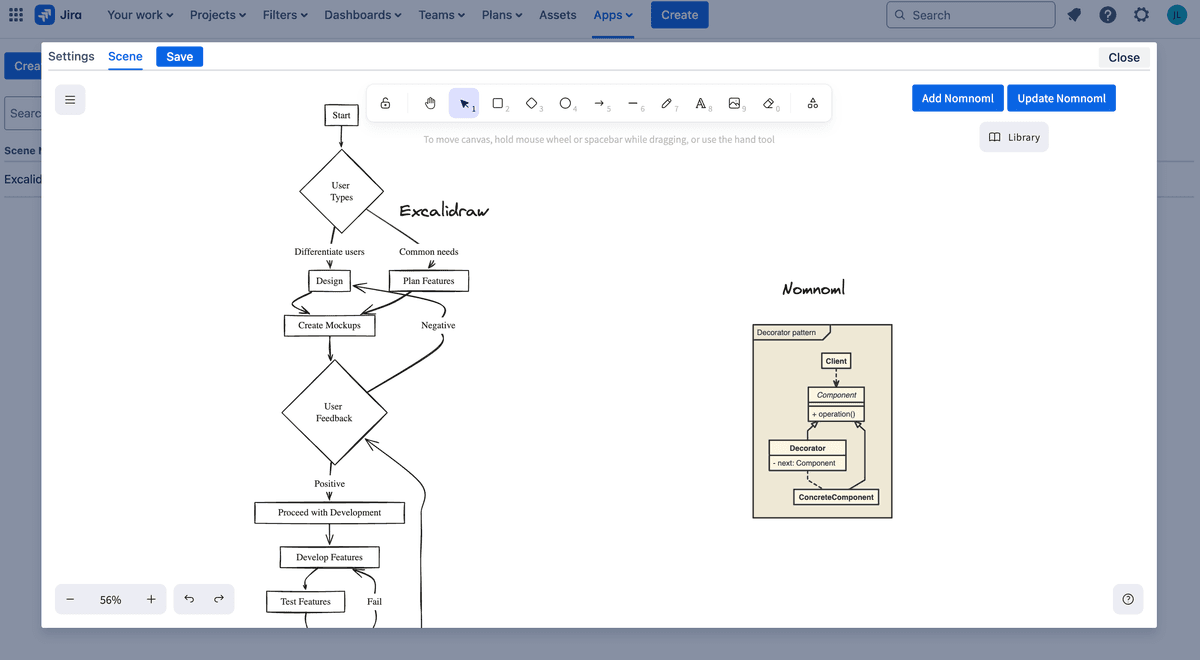Select the Text tool

pyautogui.click(x=701, y=103)
